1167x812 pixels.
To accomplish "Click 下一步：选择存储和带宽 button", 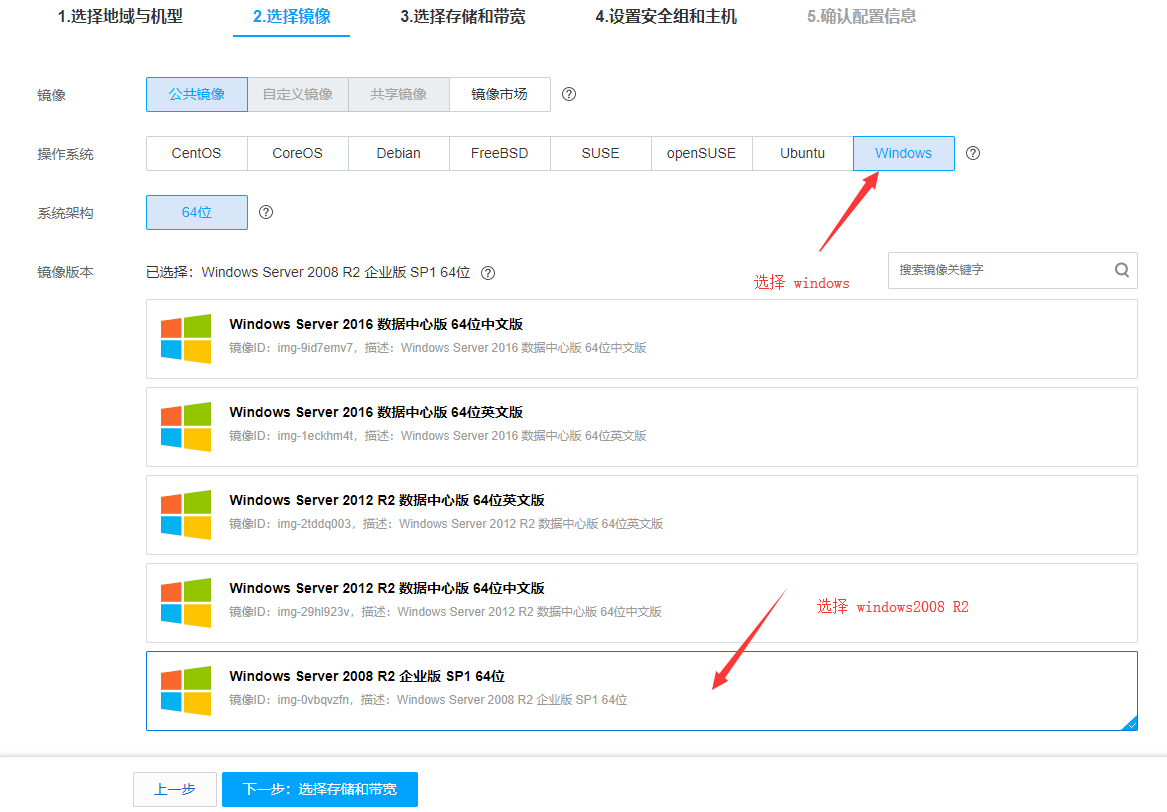I will coord(320,789).
